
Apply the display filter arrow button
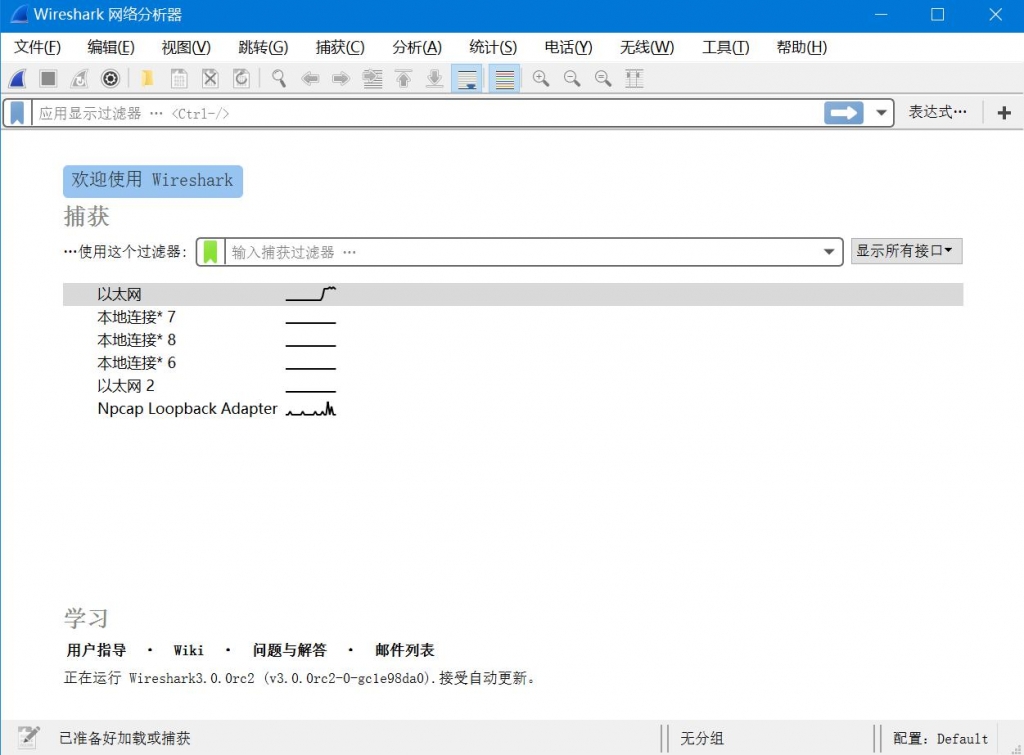tap(844, 113)
